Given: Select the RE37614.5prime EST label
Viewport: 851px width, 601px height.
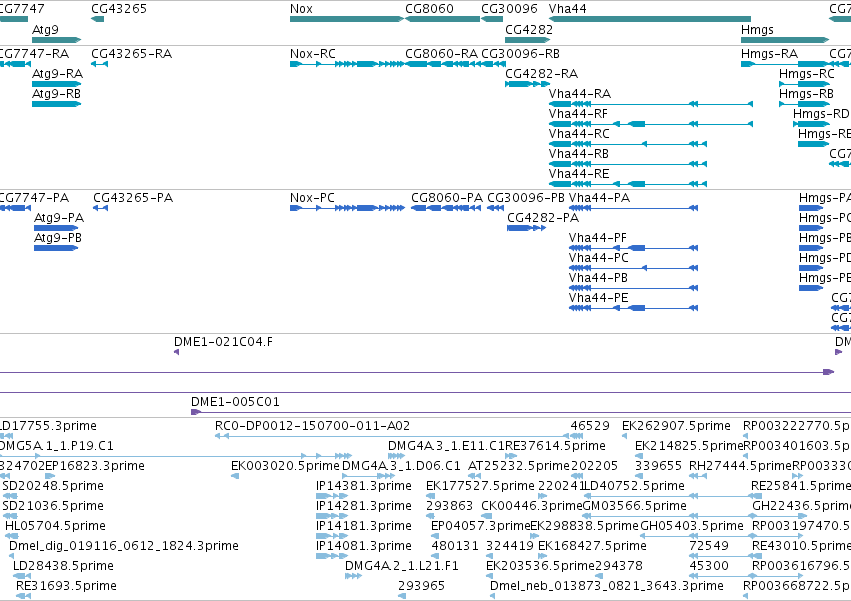Looking at the screenshot, I should 555,446.
